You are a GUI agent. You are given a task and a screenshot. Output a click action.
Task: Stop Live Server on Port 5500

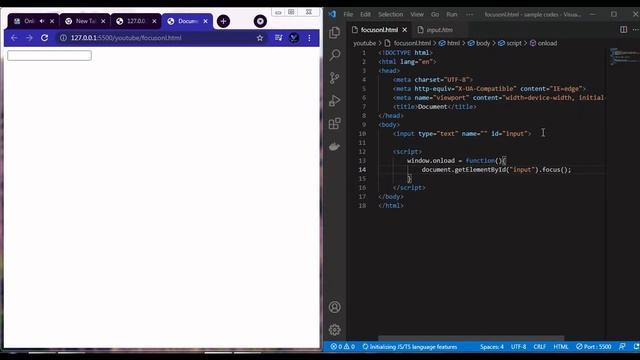coord(593,347)
